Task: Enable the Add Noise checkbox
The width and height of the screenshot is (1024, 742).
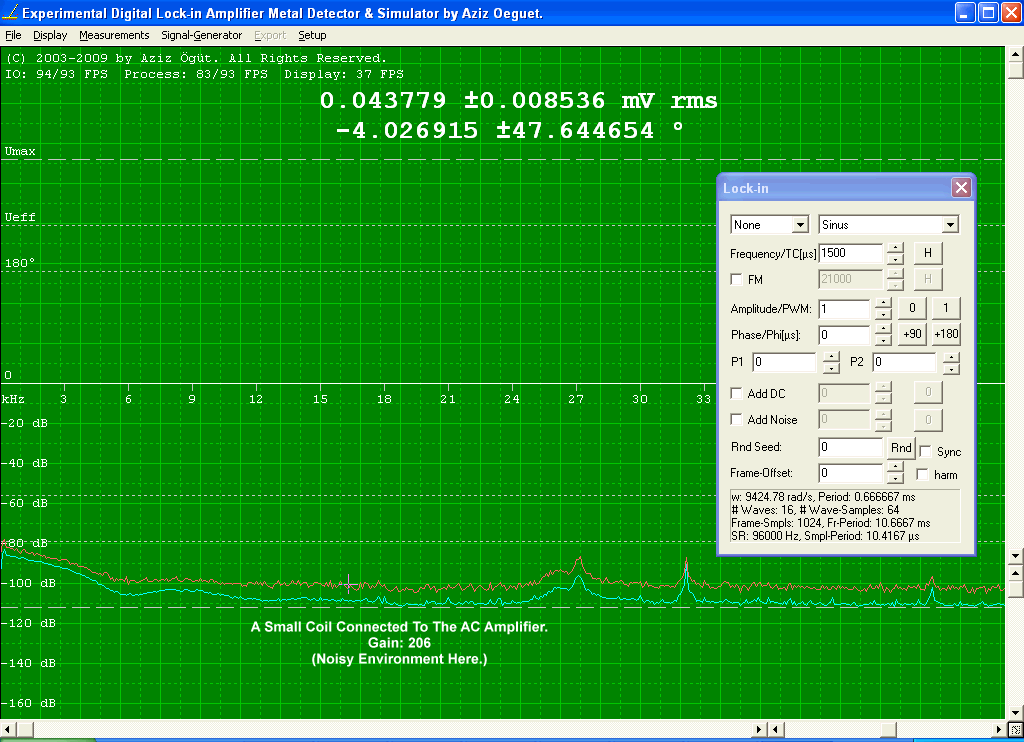Action: [737, 420]
